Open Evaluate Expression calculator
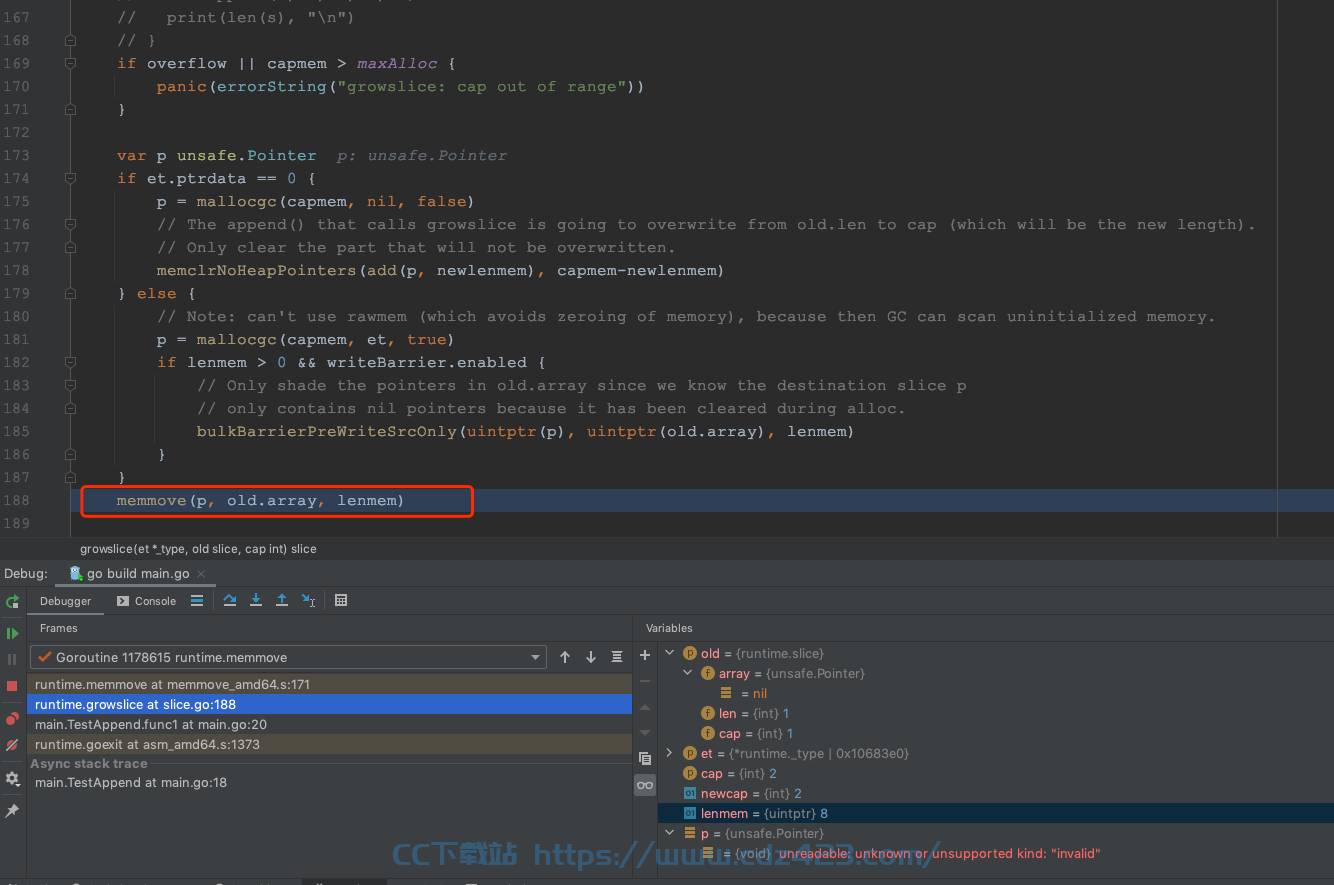This screenshot has width=1334, height=885. pyautogui.click(x=341, y=600)
